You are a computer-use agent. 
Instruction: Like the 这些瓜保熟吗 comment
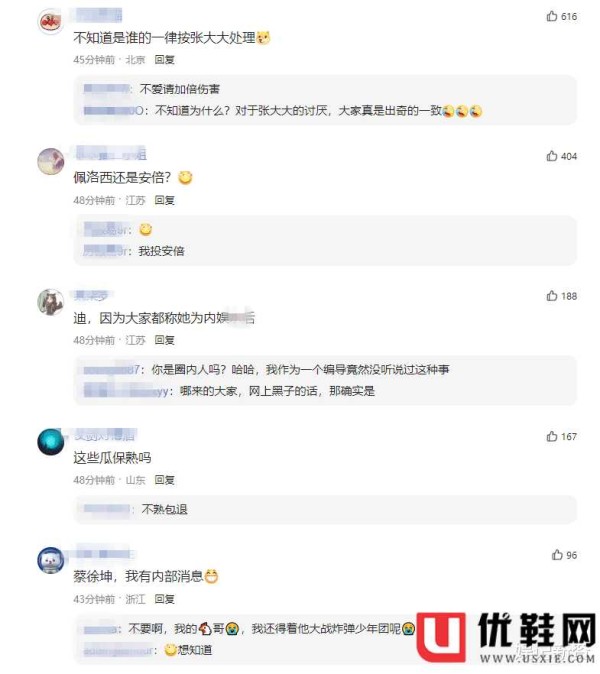pos(552,436)
